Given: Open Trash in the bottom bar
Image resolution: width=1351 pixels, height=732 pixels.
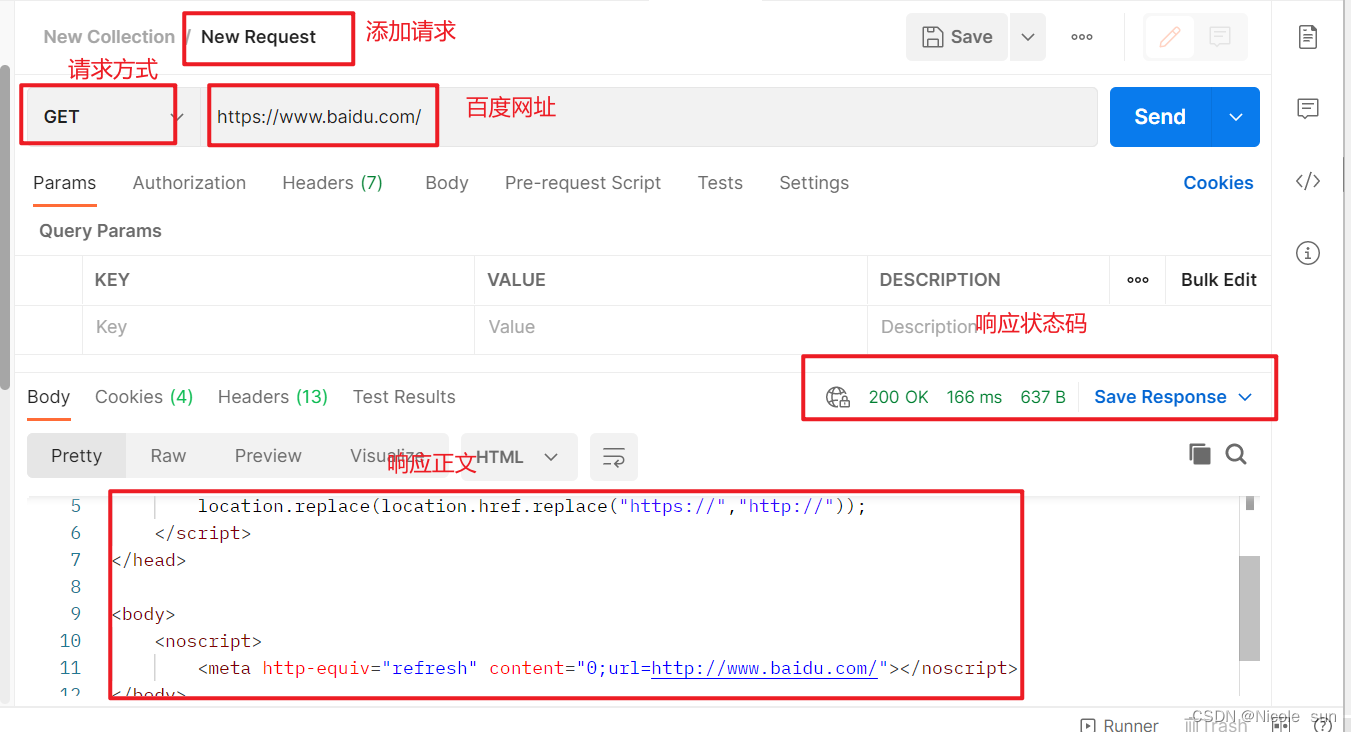Looking at the screenshot, I should click(x=1216, y=725).
